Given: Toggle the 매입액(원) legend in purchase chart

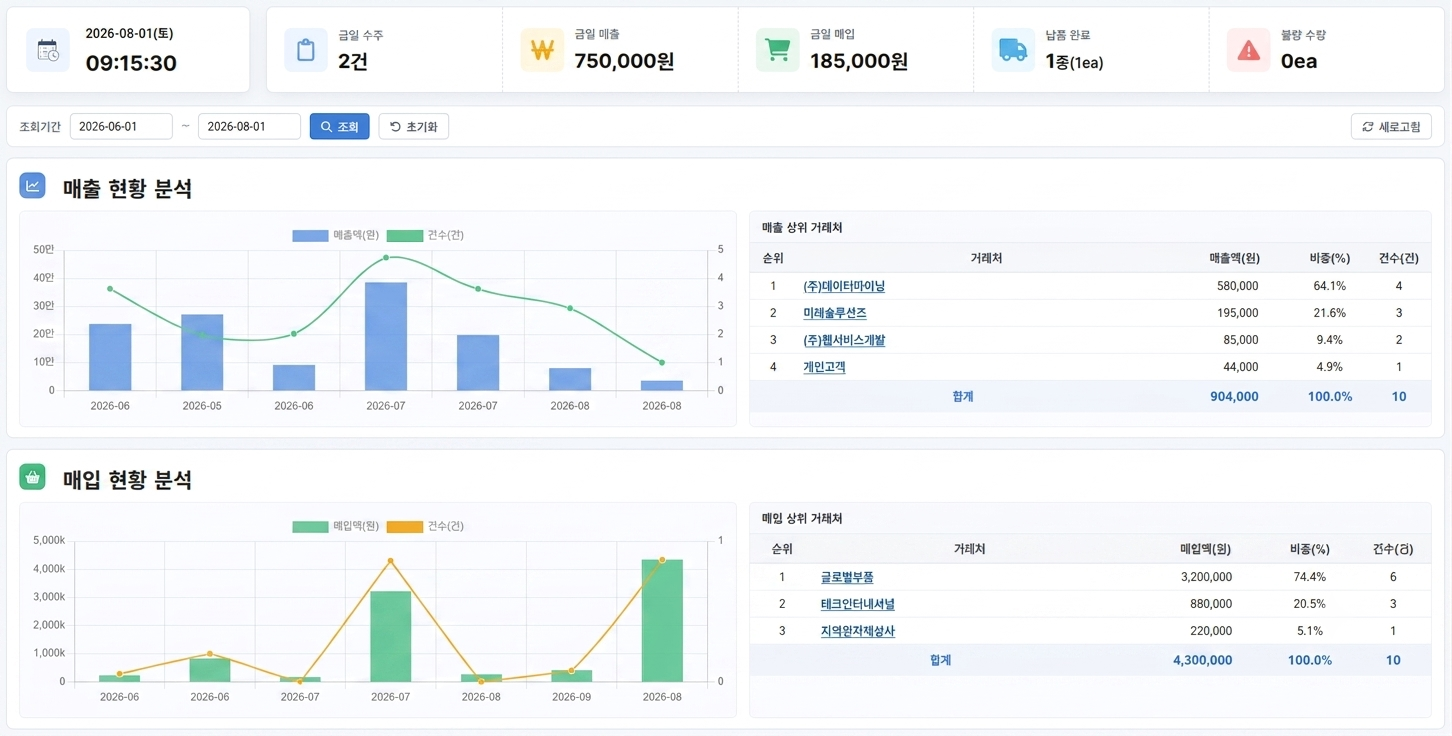Looking at the screenshot, I should 336,526.
